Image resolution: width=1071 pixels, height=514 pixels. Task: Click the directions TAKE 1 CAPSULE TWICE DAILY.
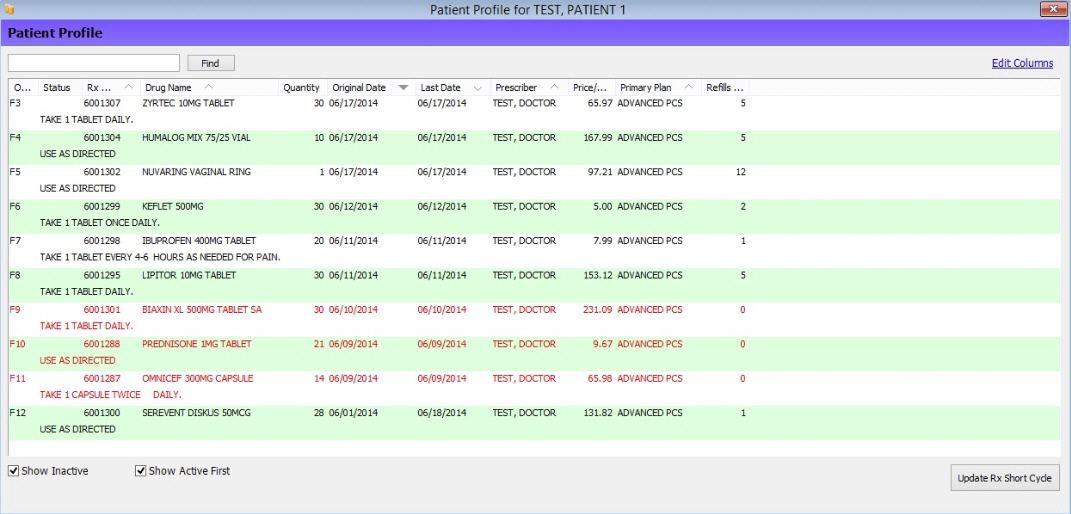111,395
